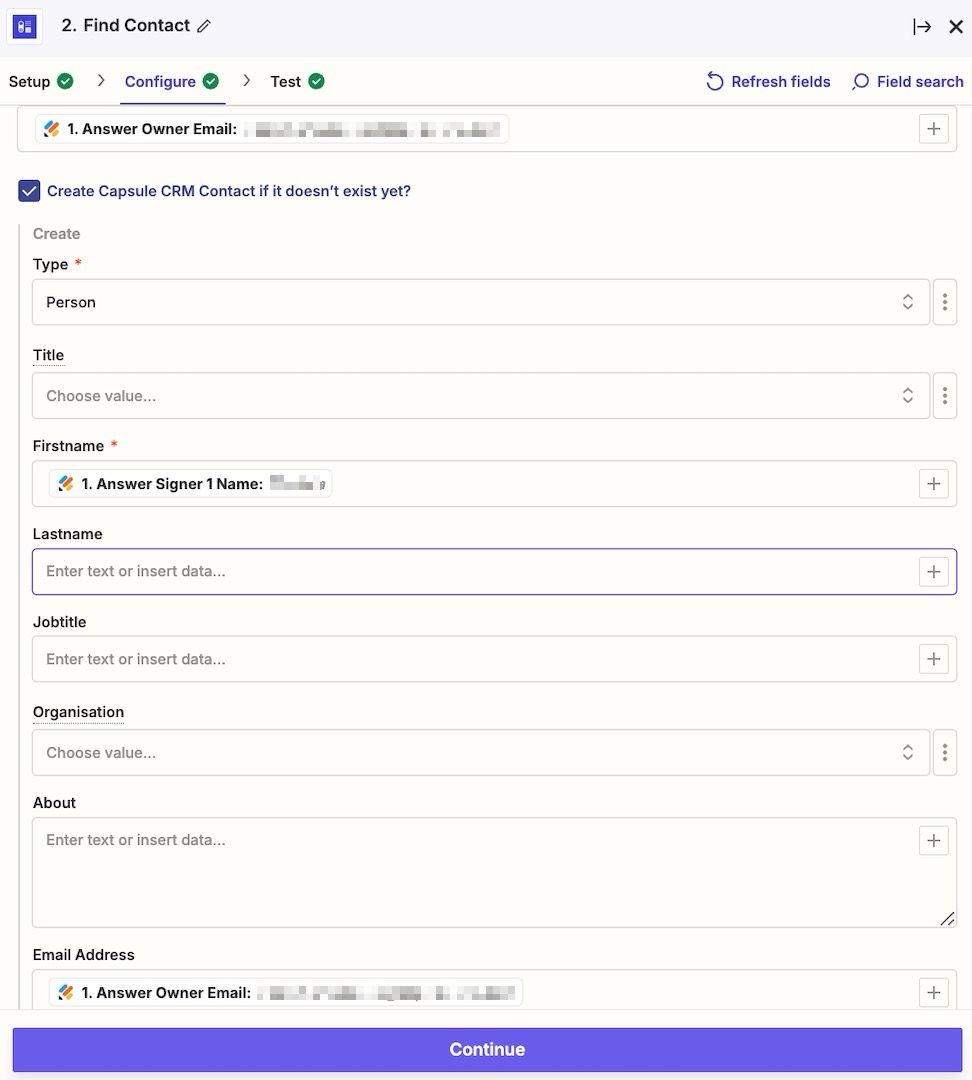Open three-dot menu beside Organisation field
This screenshot has height=1080, width=972.
pos(944,752)
